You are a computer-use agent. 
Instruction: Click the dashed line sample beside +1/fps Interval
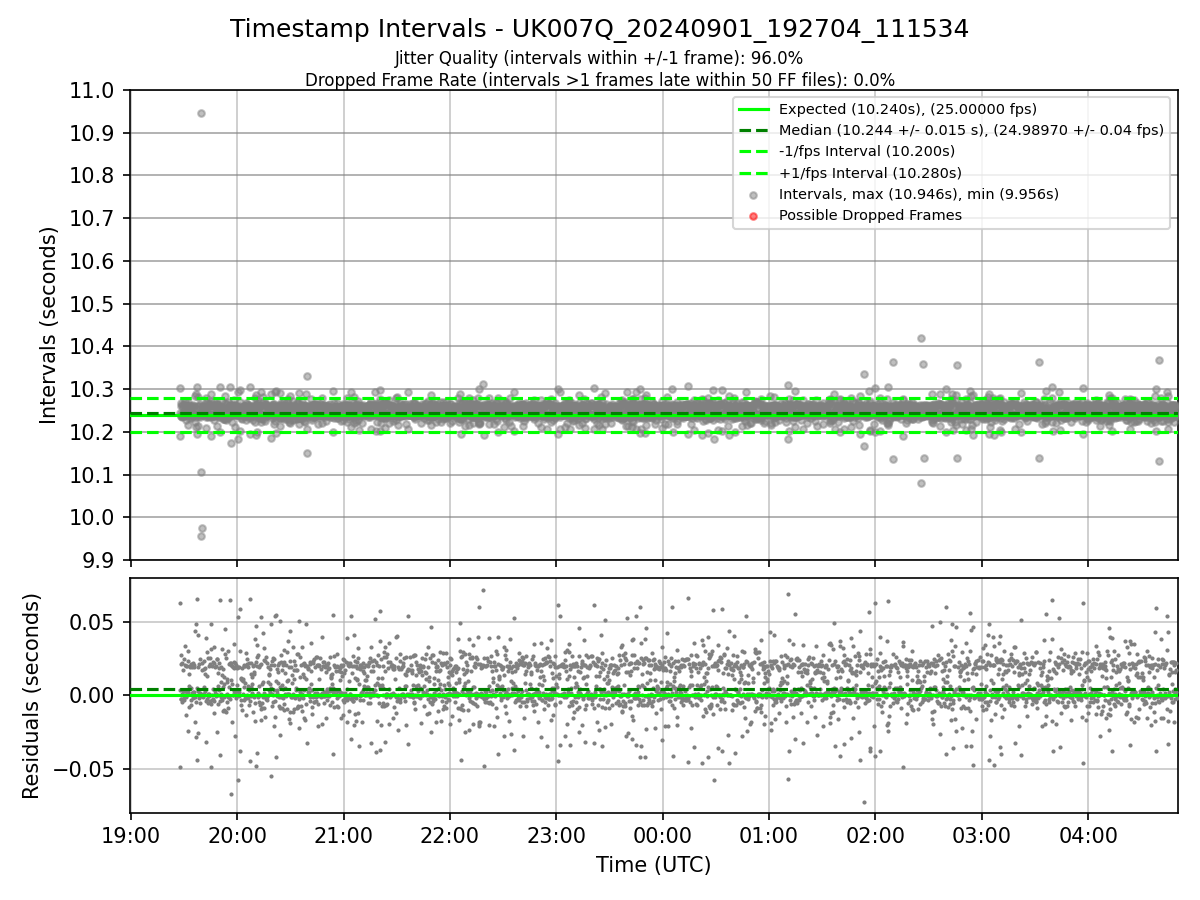pos(755,172)
